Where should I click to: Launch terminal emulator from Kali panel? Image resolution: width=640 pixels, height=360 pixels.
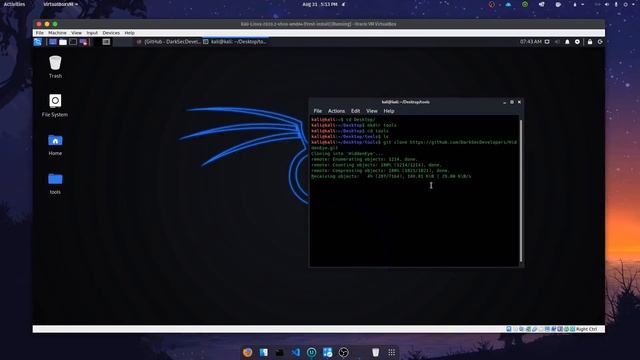click(x=73, y=42)
